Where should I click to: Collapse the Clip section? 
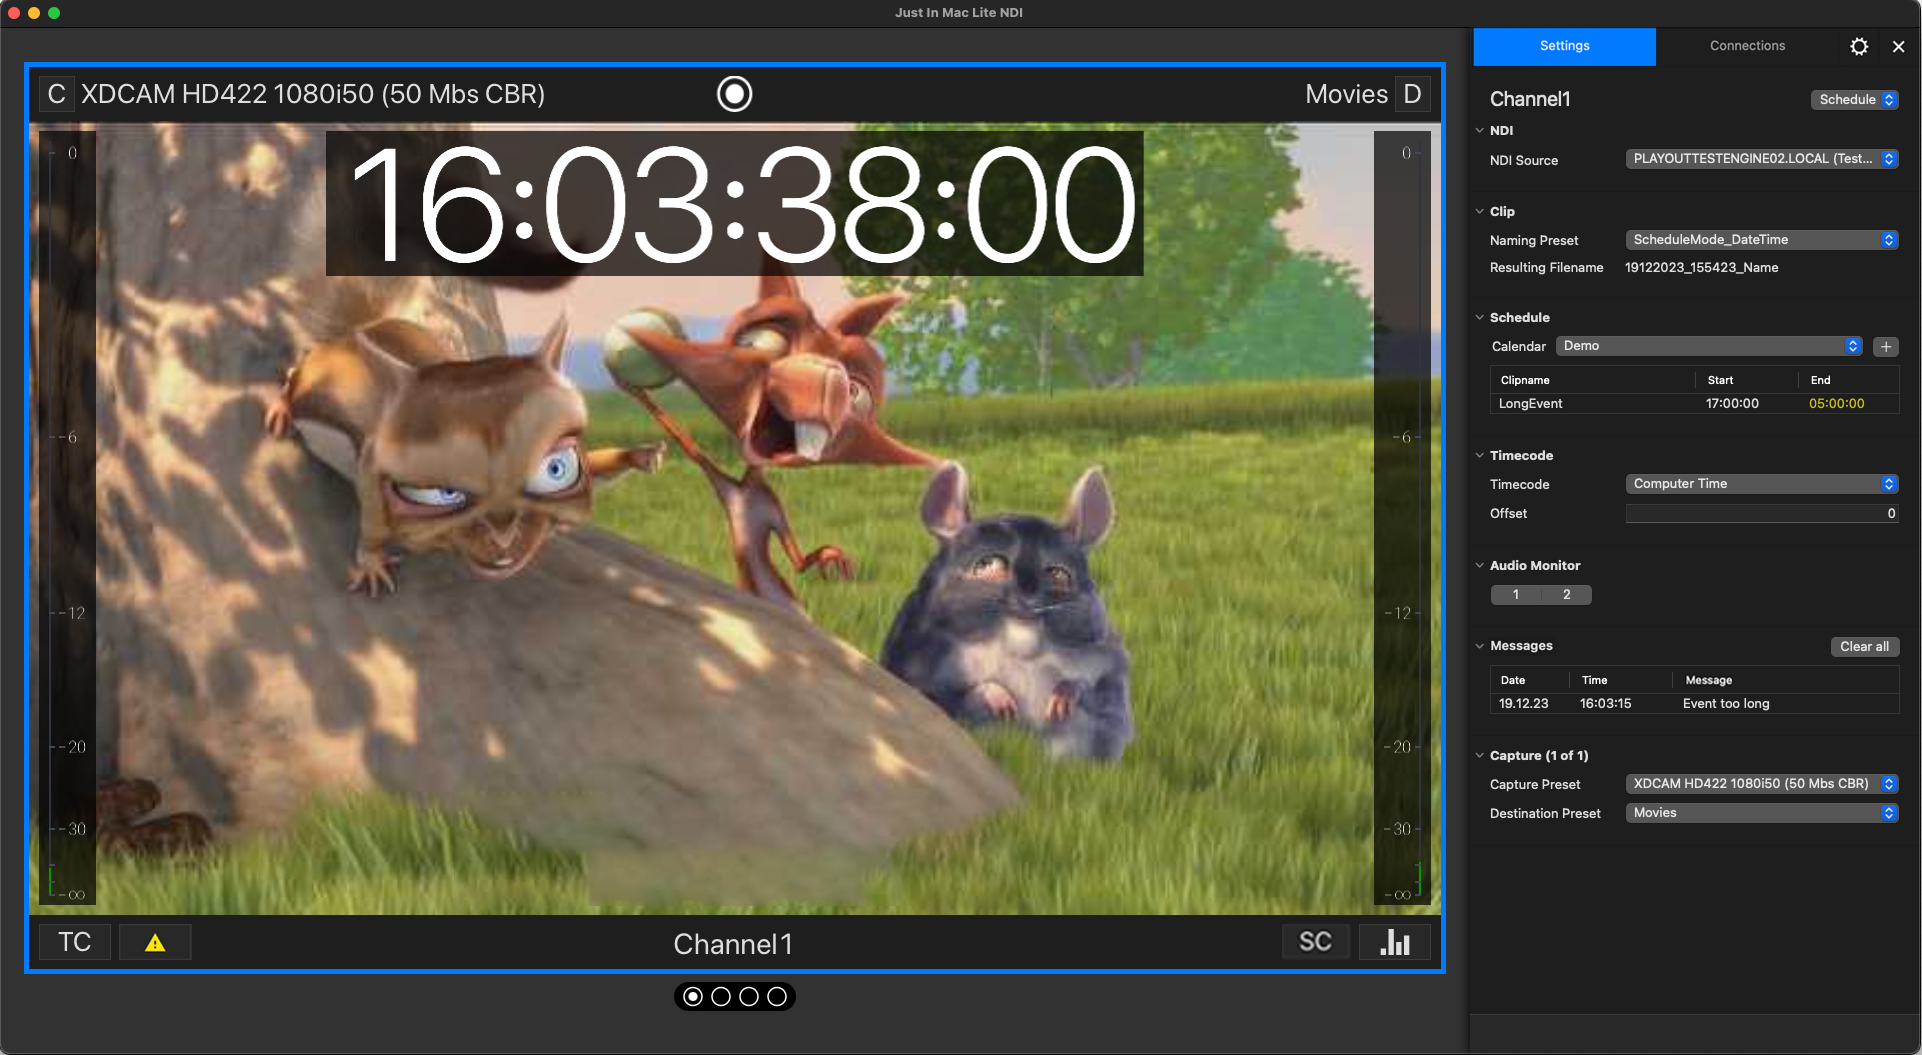[x=1480, y=212]
